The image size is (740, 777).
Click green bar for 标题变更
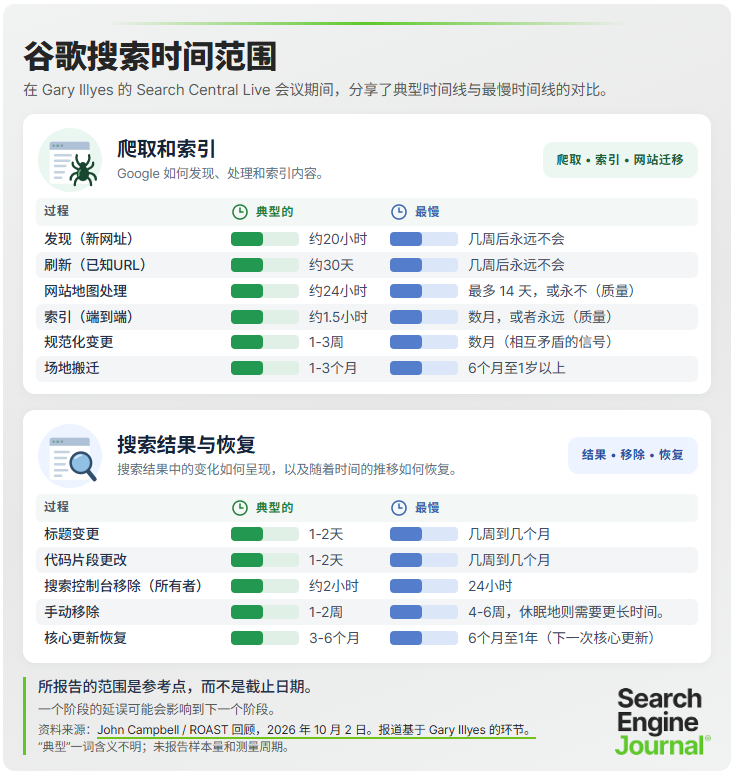click(265, 534)
